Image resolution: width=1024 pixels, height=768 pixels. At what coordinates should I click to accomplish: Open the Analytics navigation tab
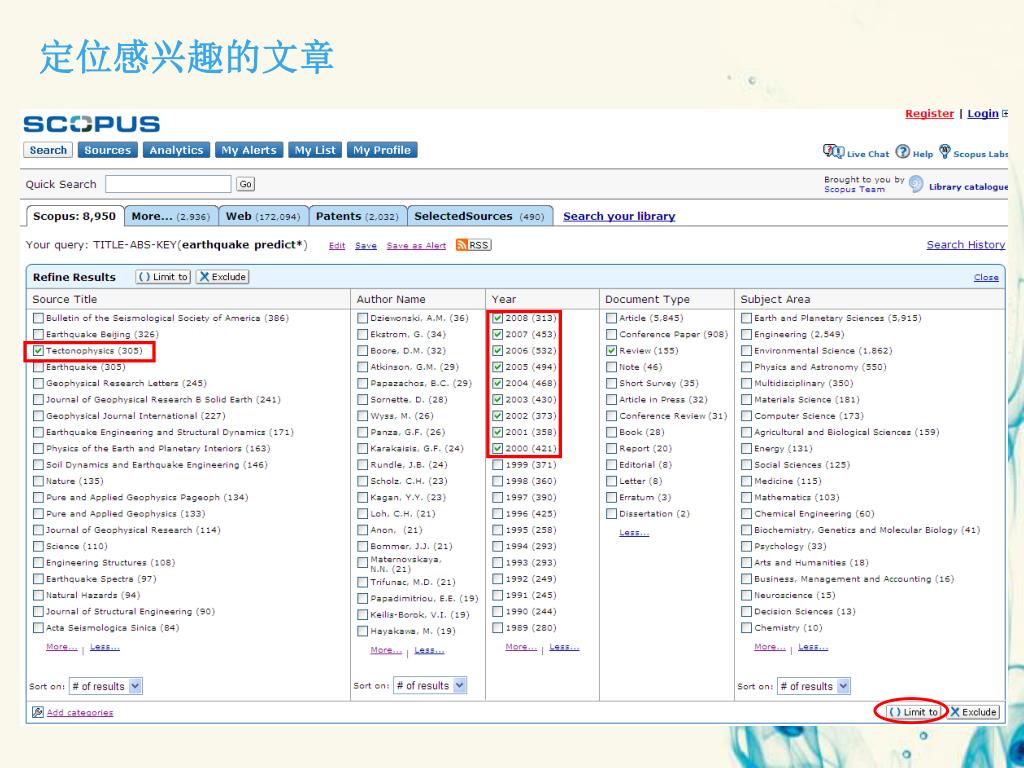pos(176,150)
